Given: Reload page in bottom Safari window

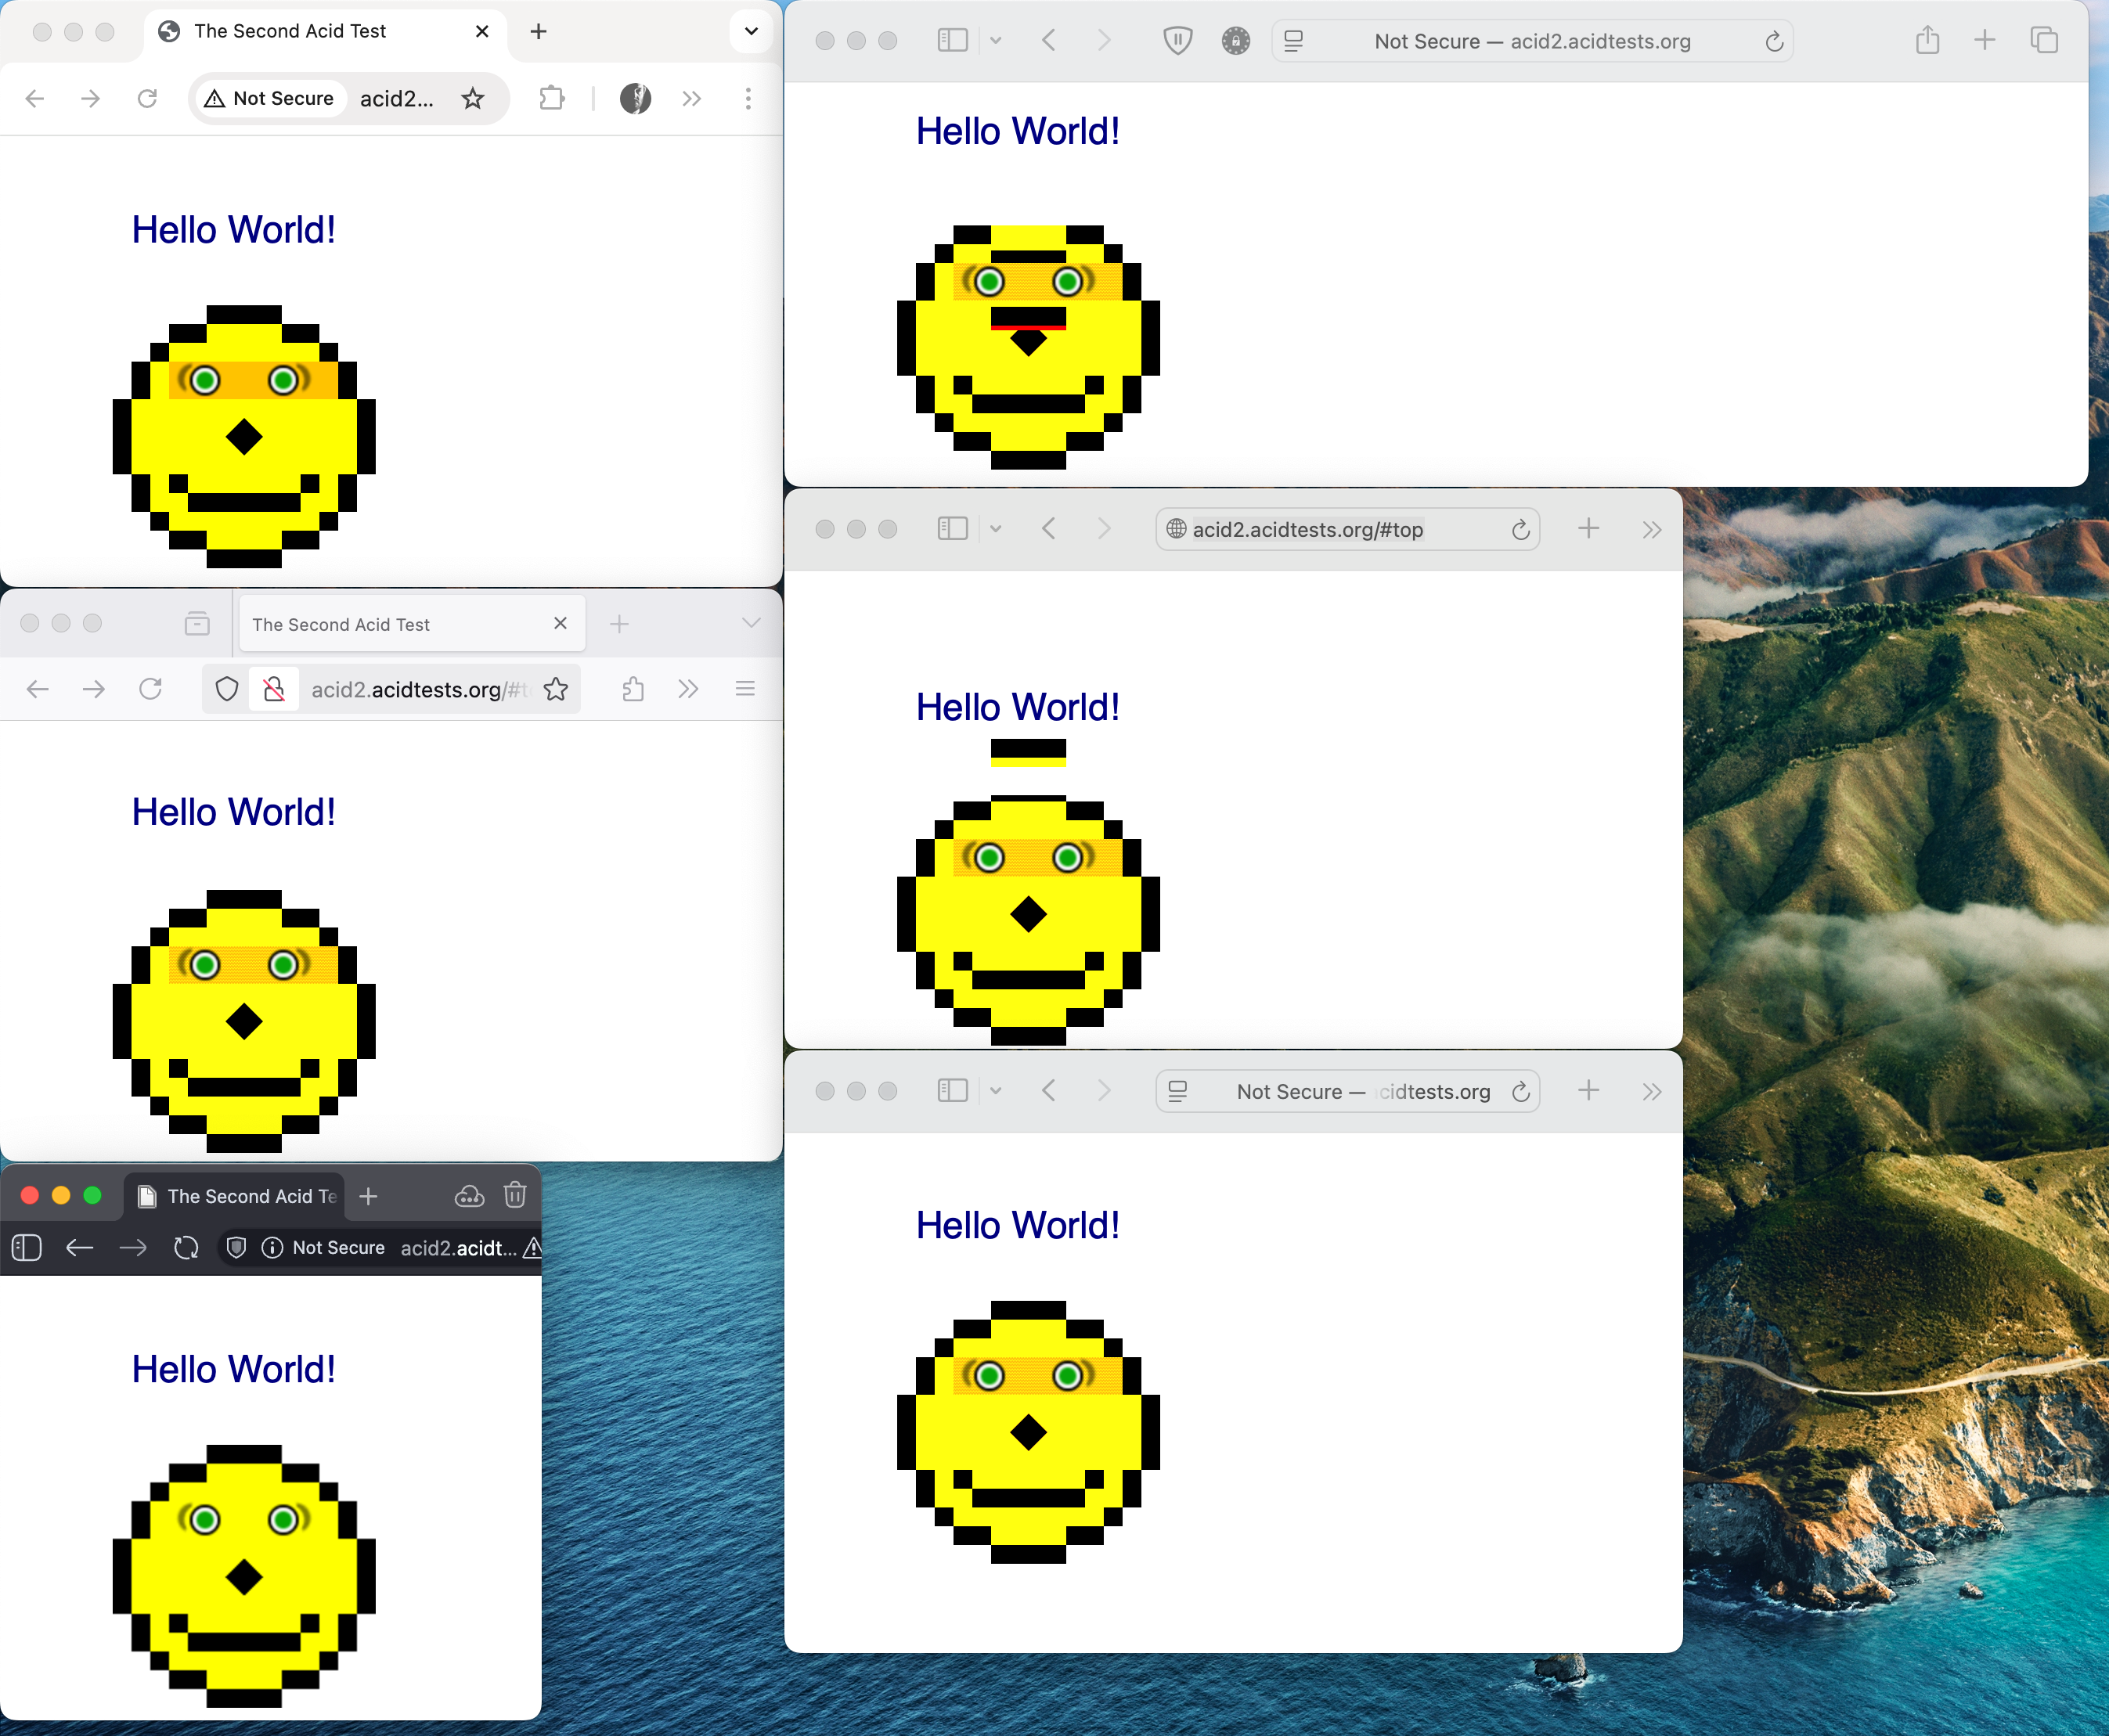Looking at the screenshot, I should [x=1520, y=1091].
